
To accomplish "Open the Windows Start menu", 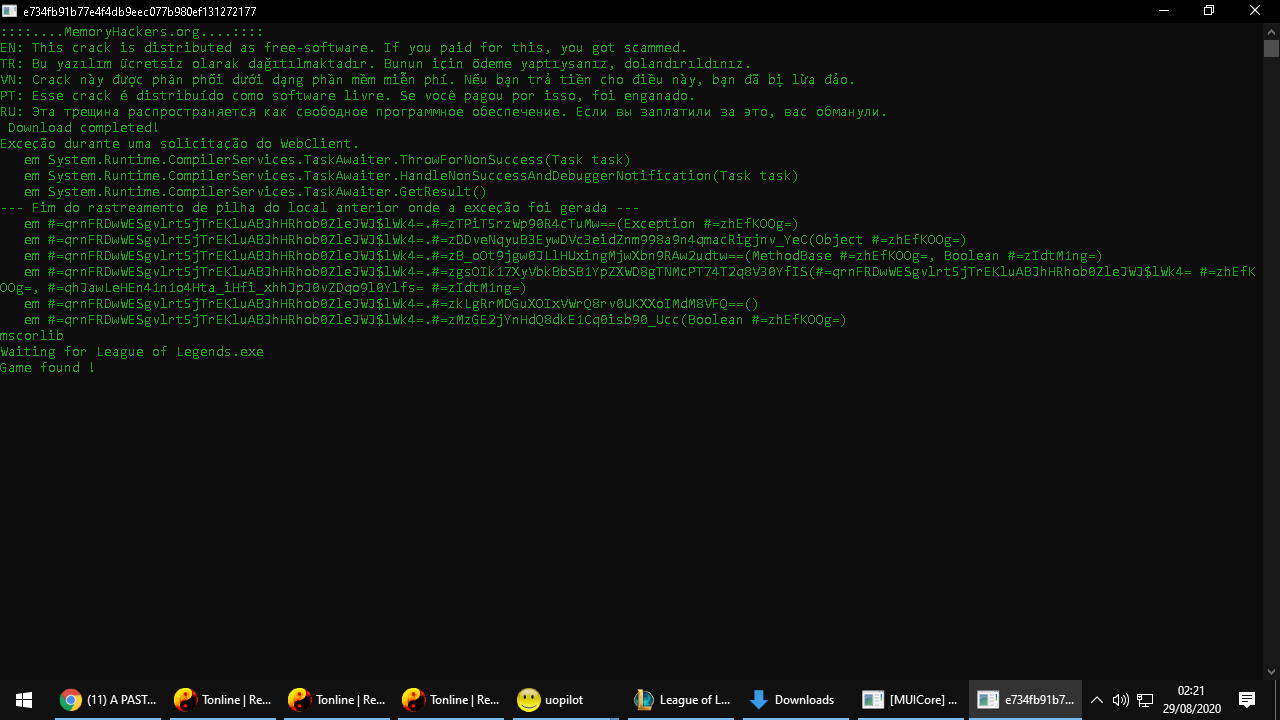I will tap(24, 700).
